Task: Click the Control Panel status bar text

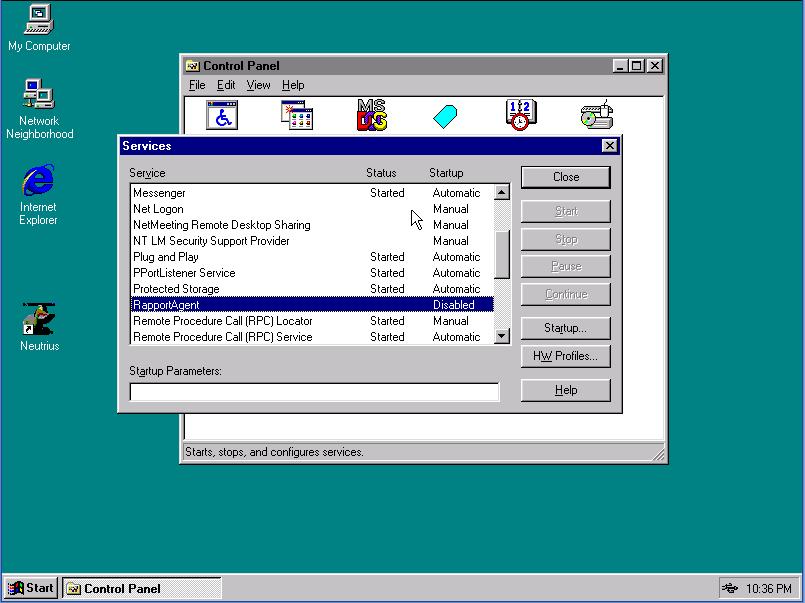Action: 274,452
